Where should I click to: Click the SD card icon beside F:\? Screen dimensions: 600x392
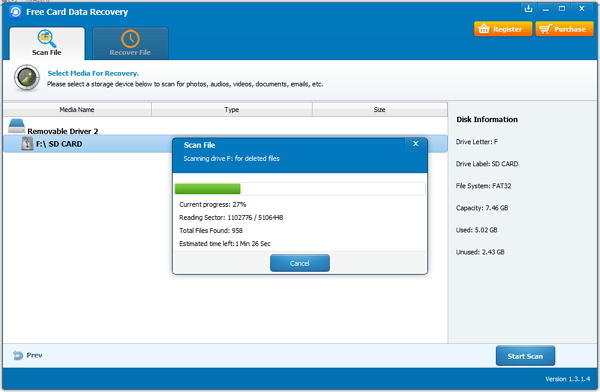point(27,144)
